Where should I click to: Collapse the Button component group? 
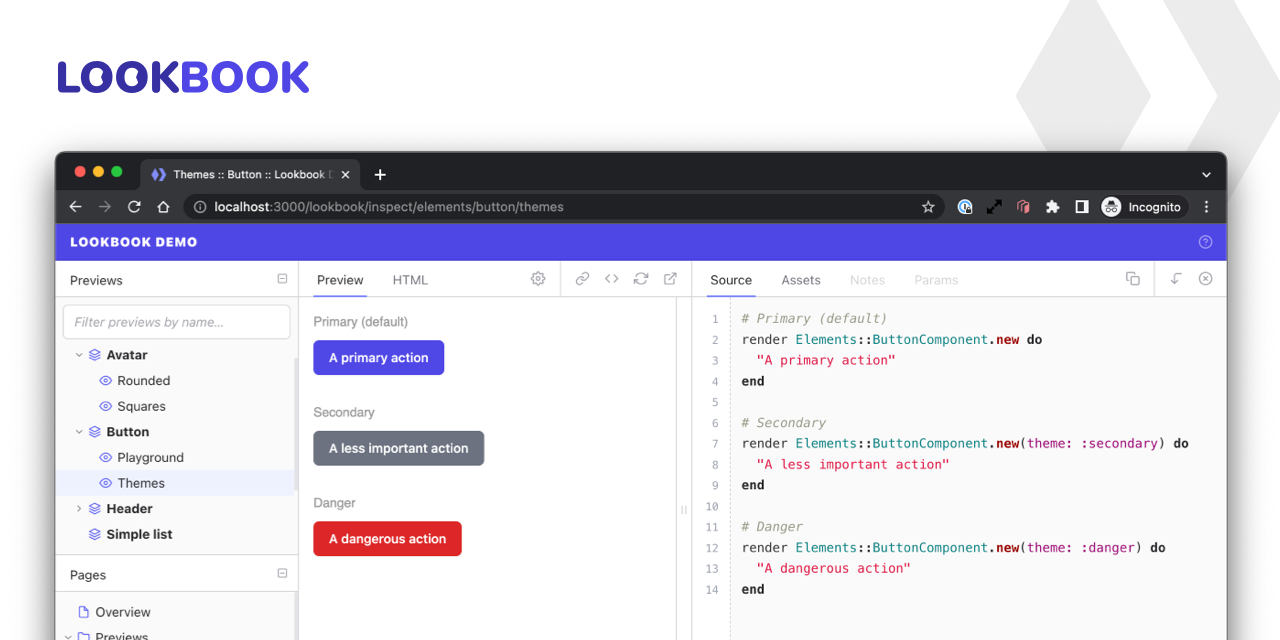(79, 432)
